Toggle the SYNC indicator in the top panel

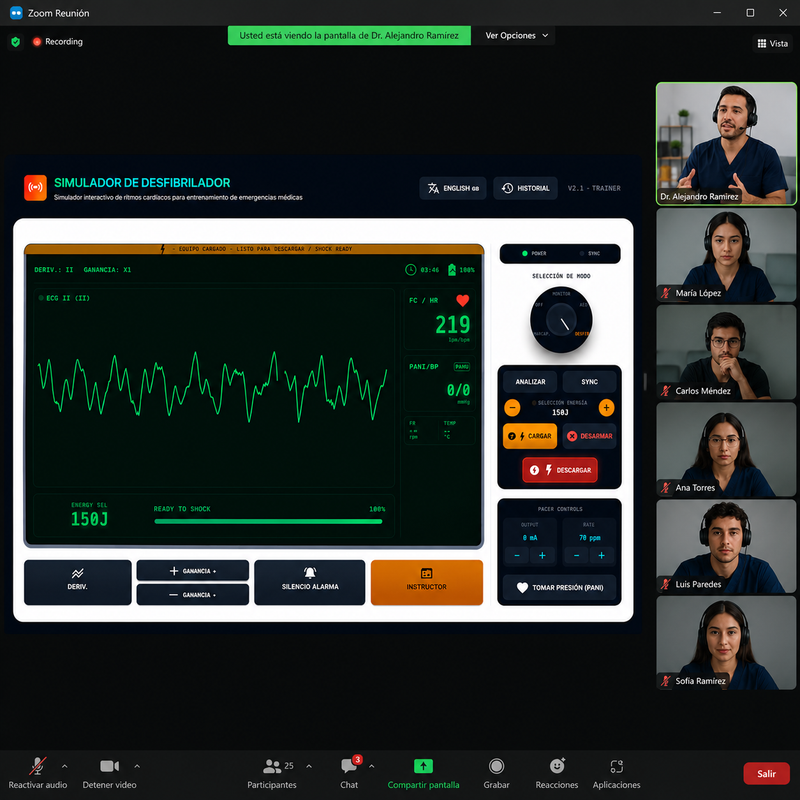590,254
